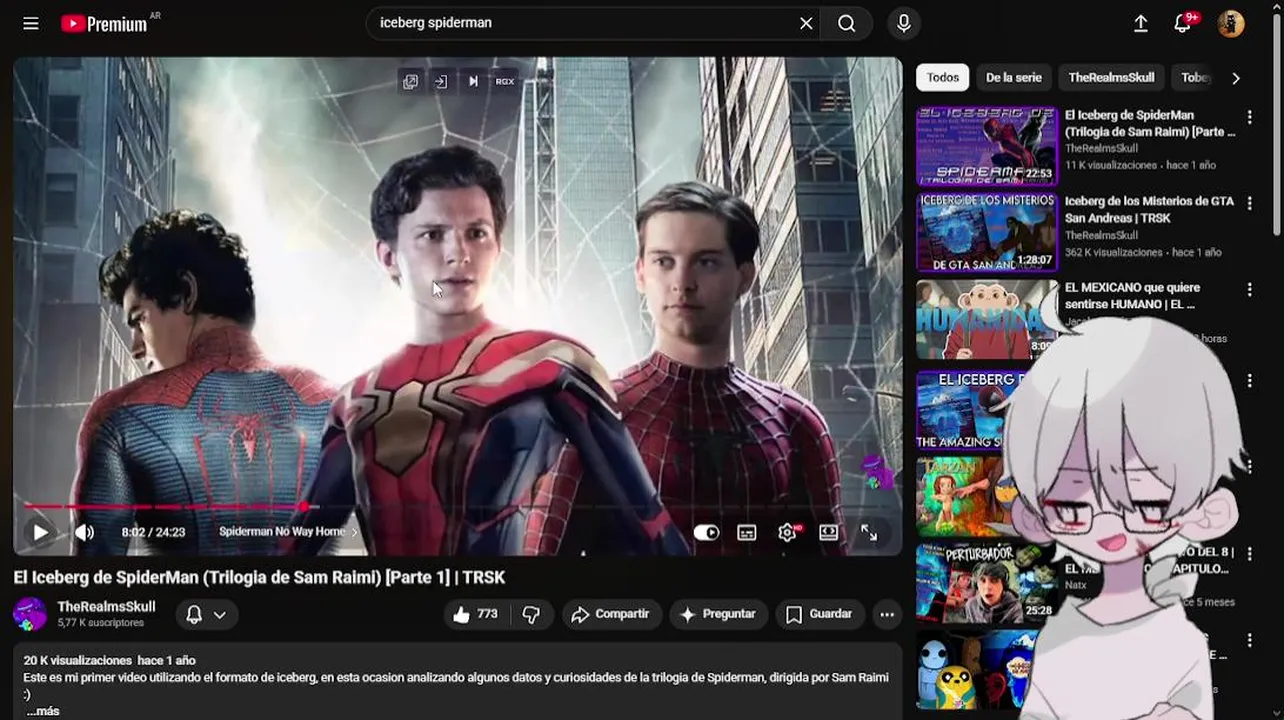Open TheRealmsSkull channel name link

[x=106, y=607]
